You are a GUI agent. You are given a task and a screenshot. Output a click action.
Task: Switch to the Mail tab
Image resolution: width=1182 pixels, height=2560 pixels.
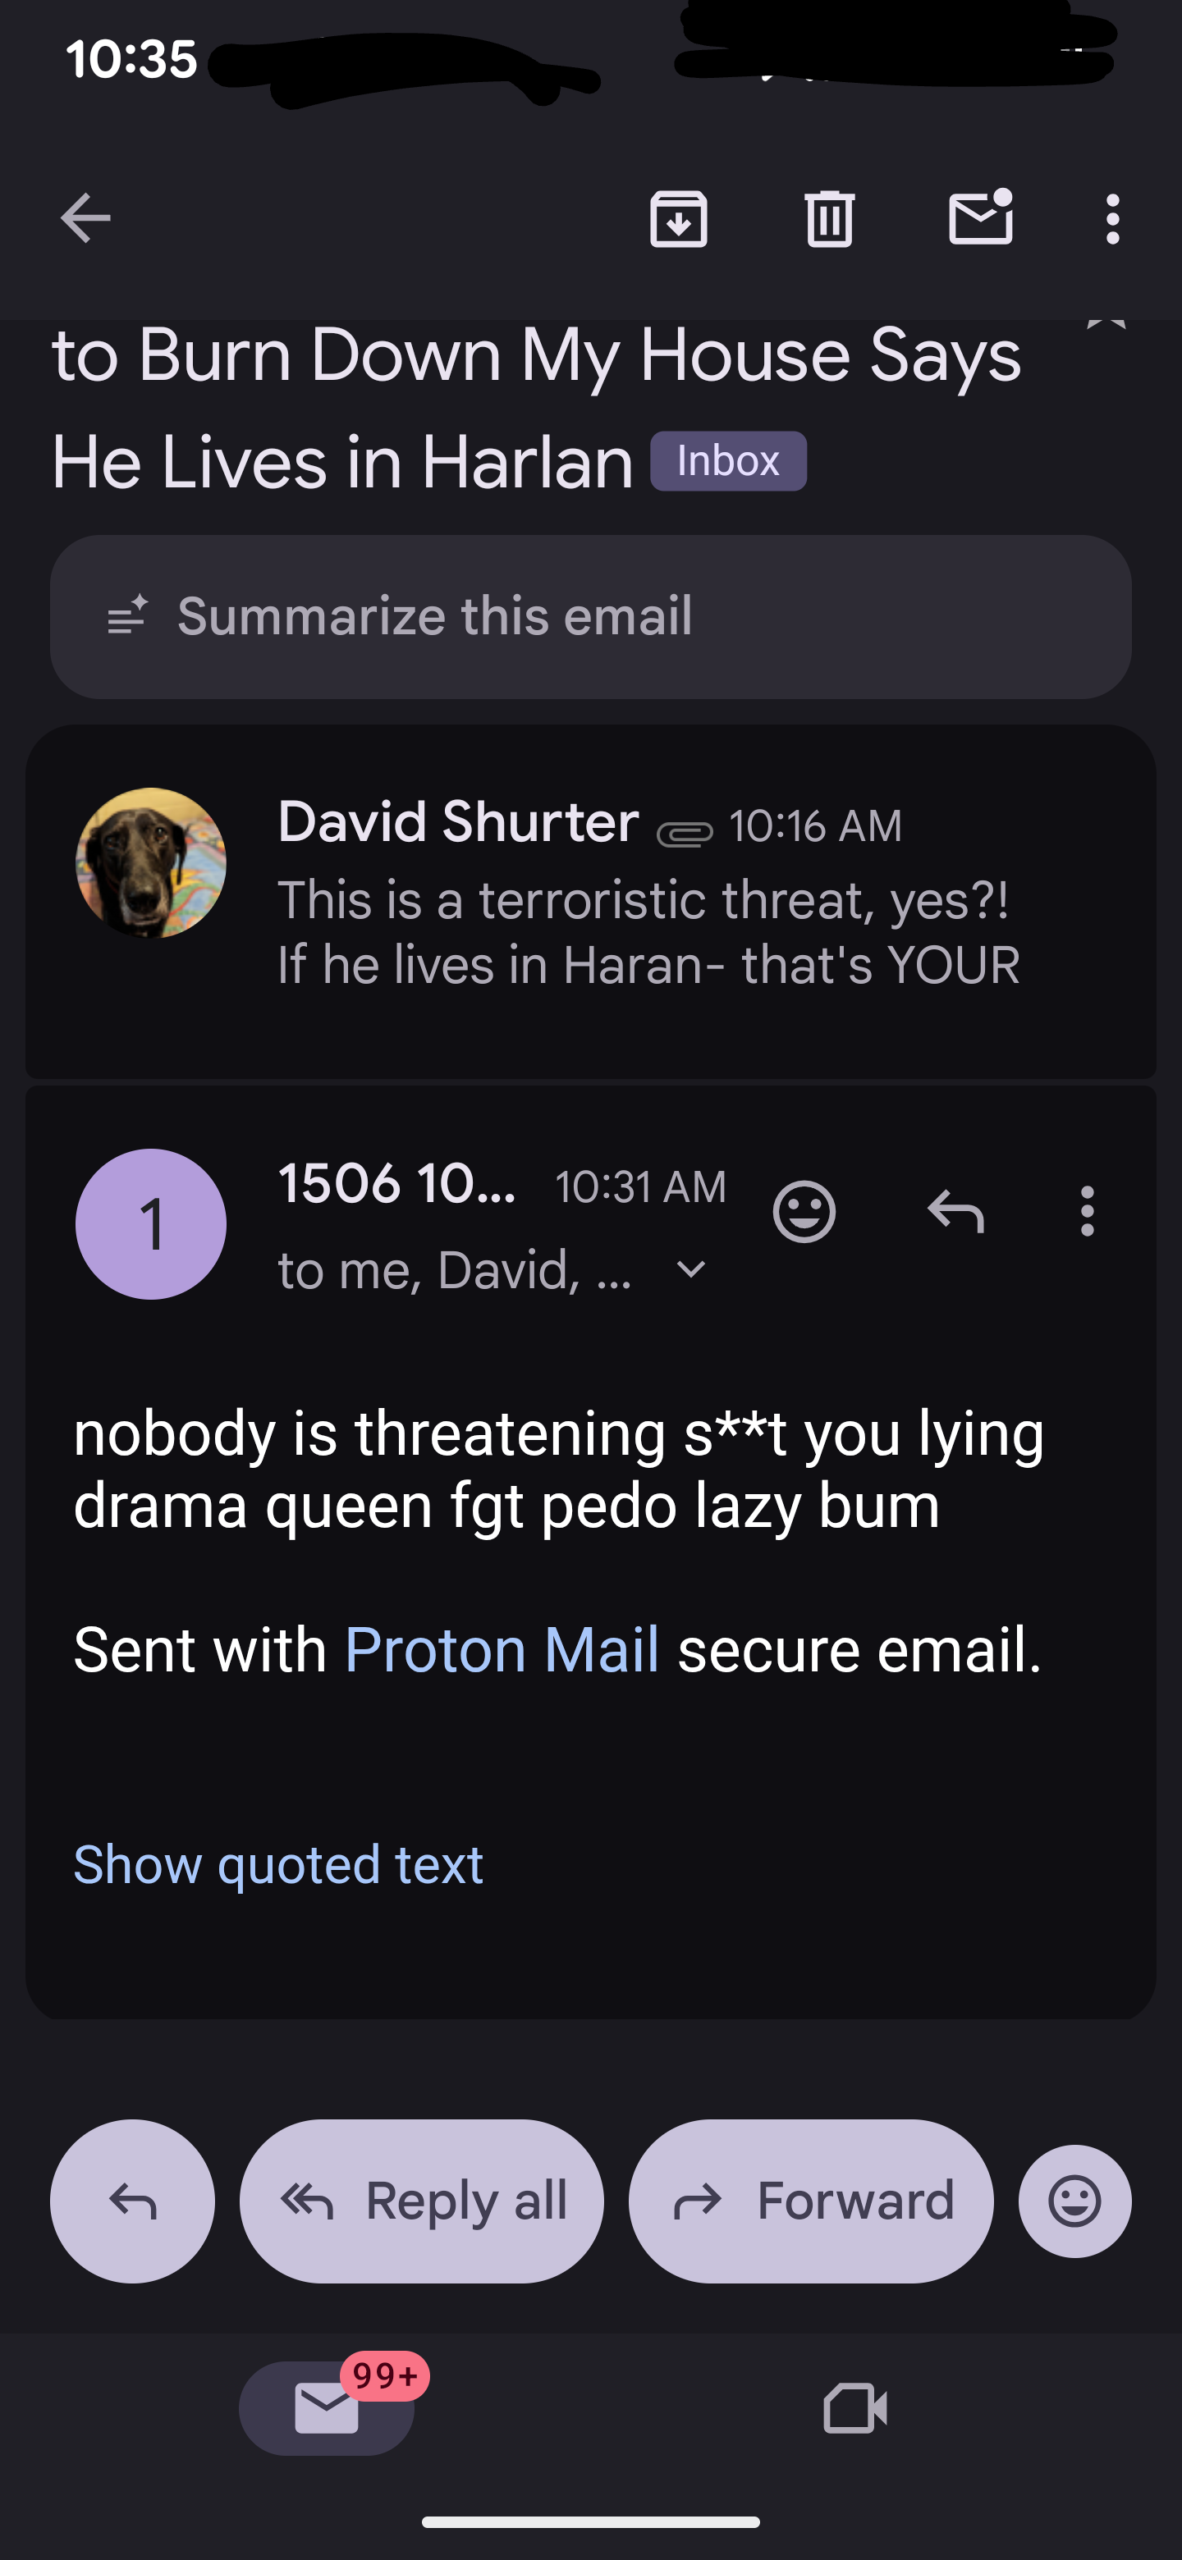pyautogui.click(x=327, y=2408)
